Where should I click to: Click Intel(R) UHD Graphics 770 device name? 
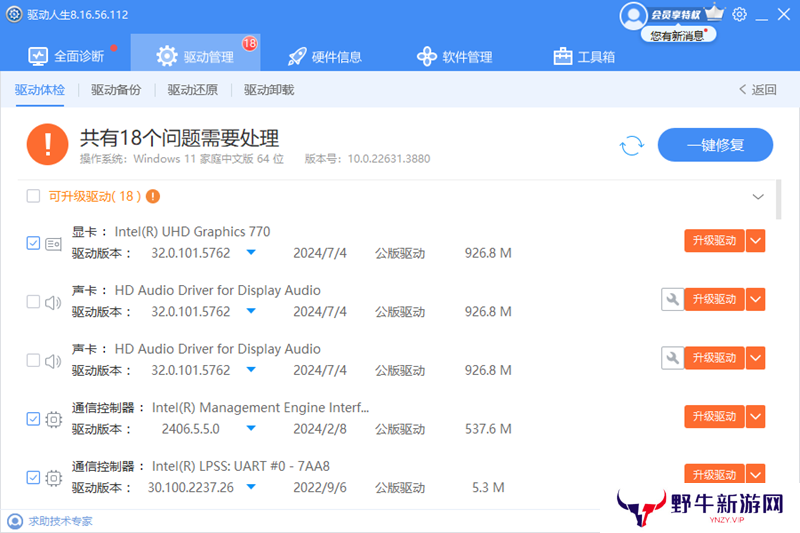pyautogui.click(x=192, y=232)
